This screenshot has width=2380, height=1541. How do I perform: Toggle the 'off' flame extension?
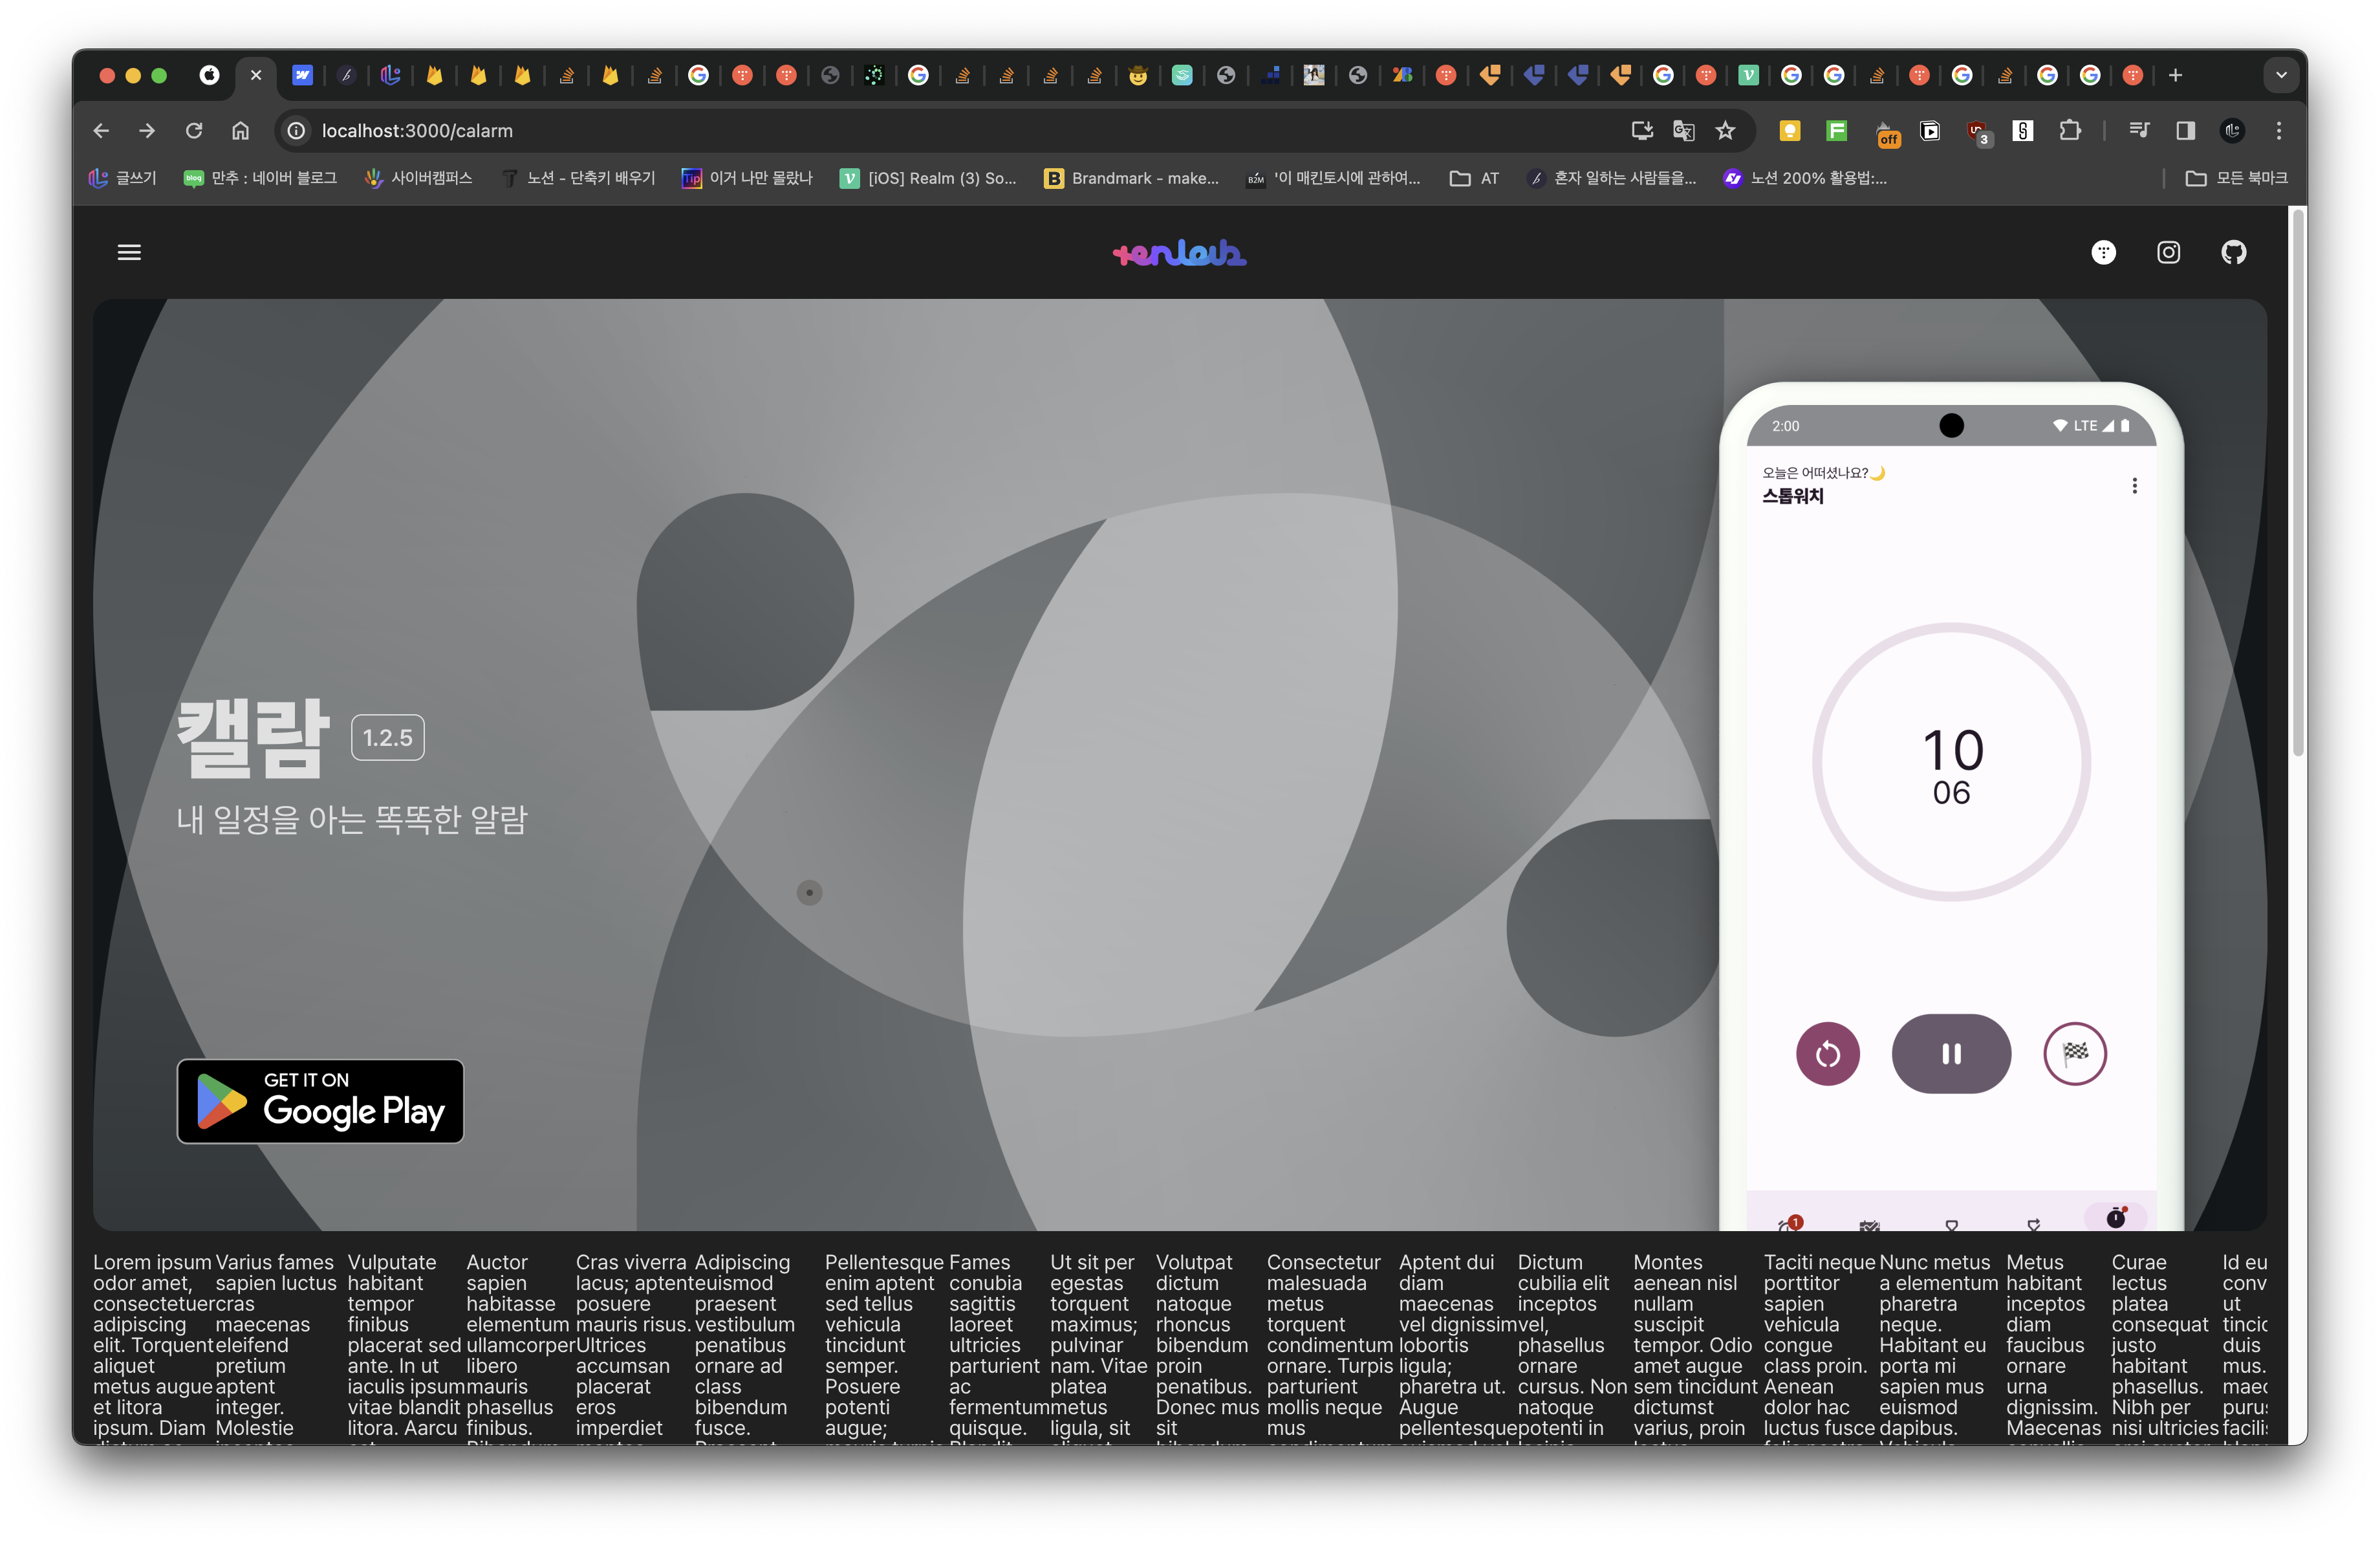click(1887, 133)
